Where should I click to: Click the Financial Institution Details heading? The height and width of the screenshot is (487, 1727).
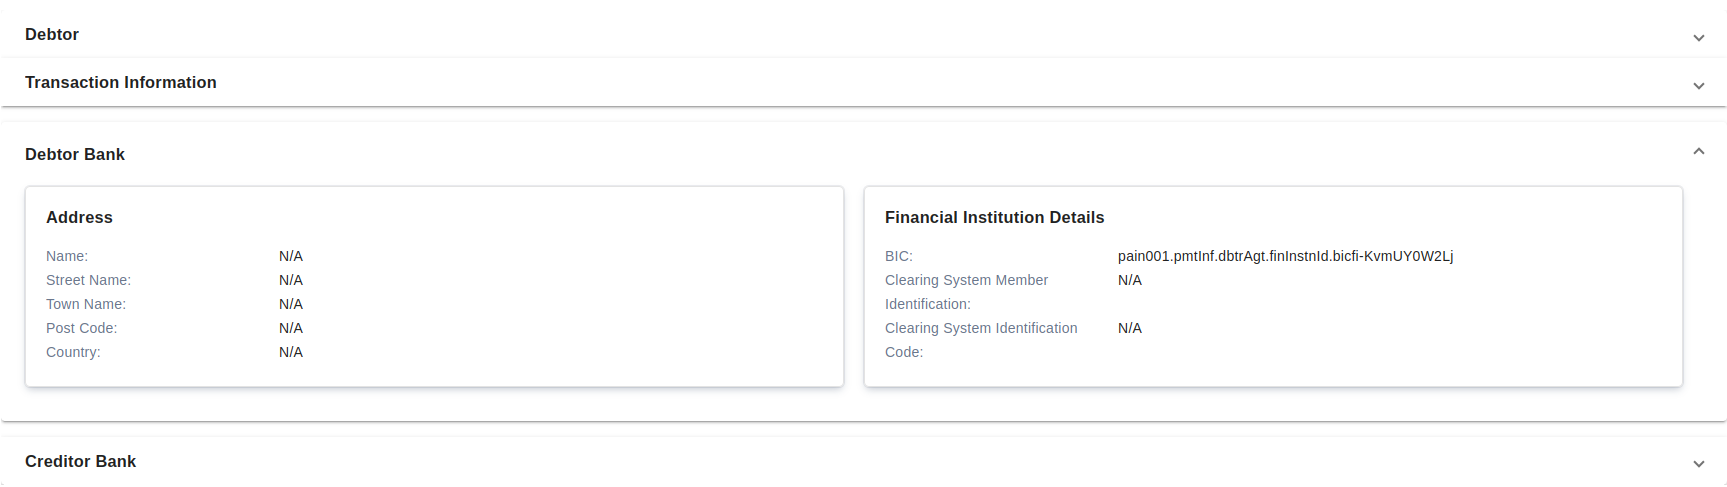pos(994,217)
